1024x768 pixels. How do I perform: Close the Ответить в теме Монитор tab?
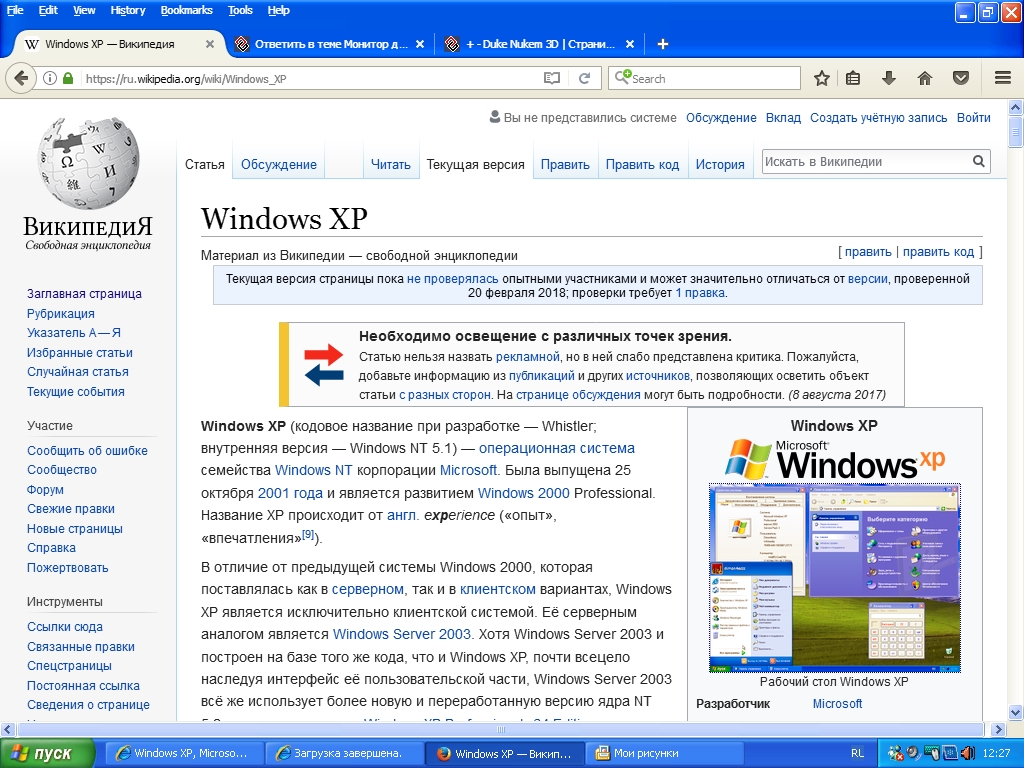(x=420, y=44)
